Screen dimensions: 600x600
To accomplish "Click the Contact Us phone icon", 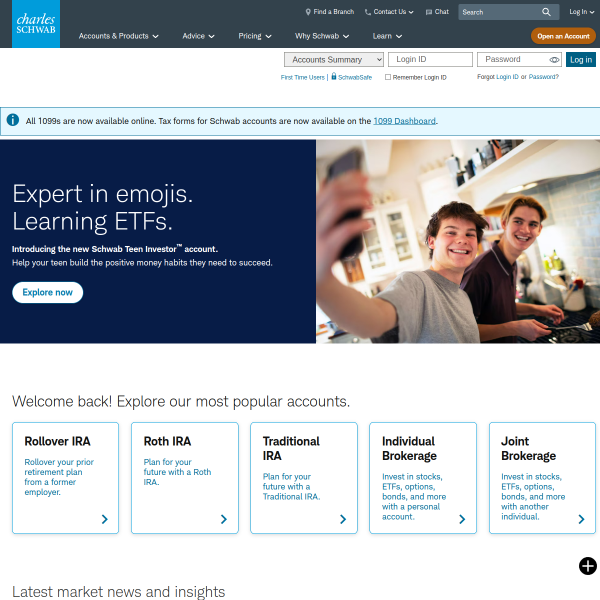I will pos(368,12).
